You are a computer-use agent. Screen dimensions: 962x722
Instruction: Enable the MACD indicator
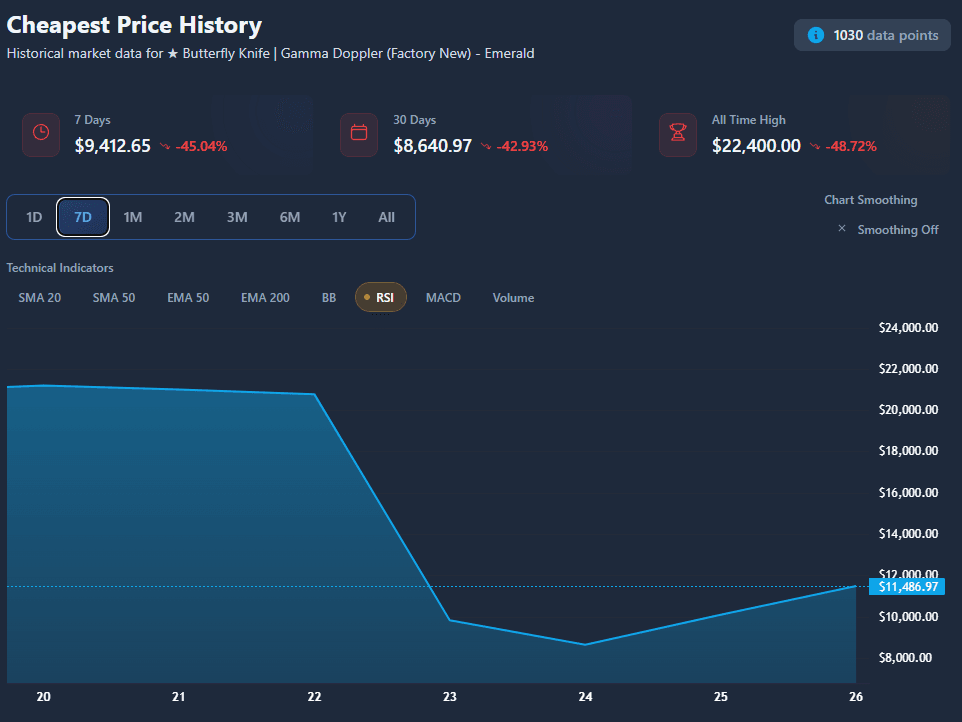443,297
